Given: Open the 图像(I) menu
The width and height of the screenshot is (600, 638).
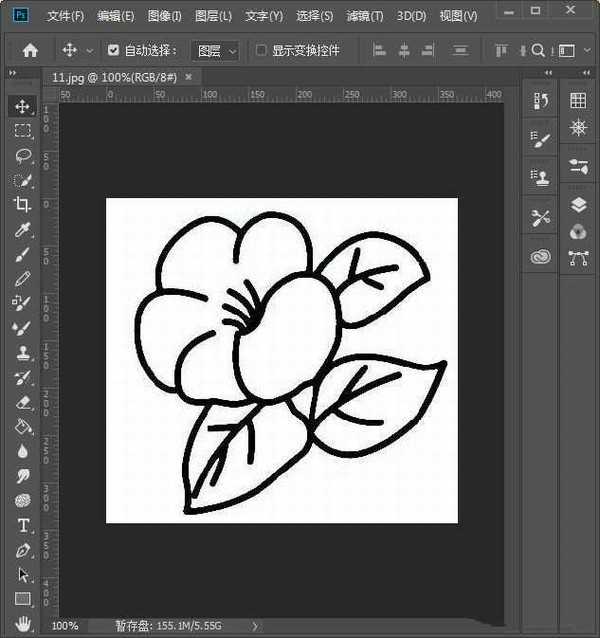Looking at the screenshot, I should click(x=164, y=16).
